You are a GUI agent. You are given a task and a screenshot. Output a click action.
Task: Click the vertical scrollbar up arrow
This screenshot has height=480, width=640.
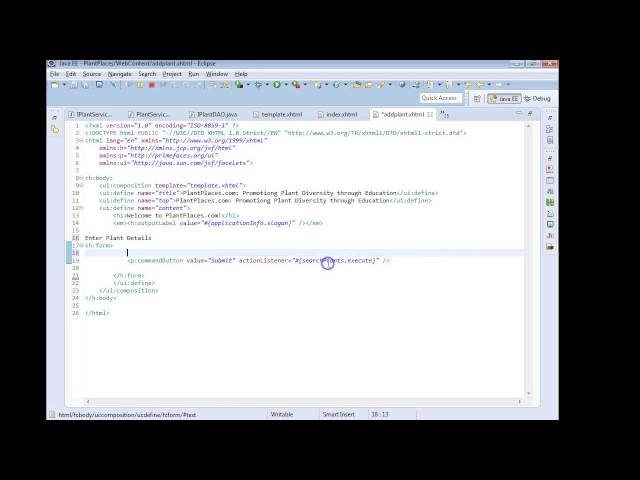tap(529, 126)
